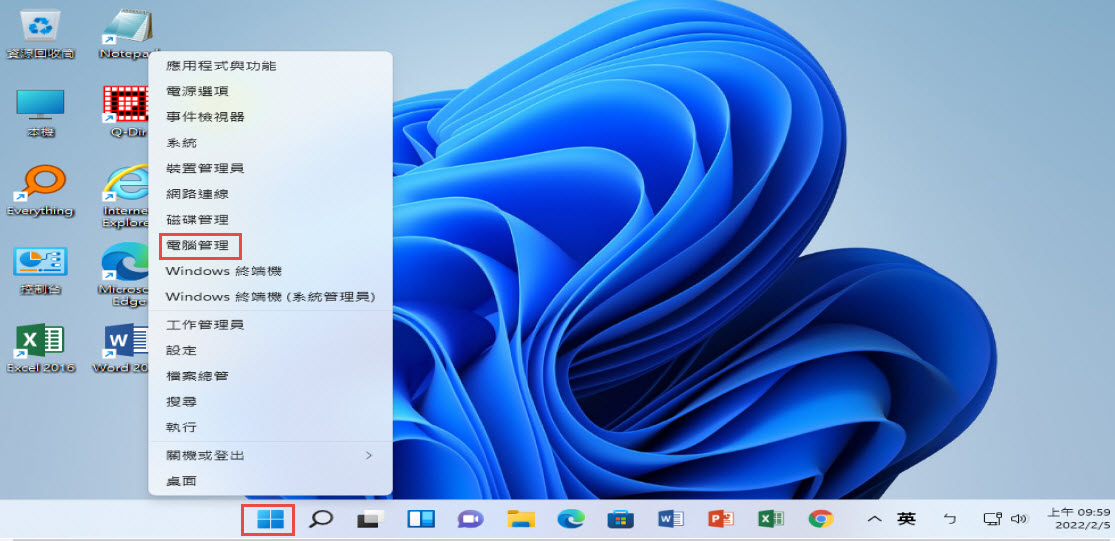Select the Microsoft Edge desktop shortcut
Viewport: 1115px width, 541px height.
tap(124, 274)
